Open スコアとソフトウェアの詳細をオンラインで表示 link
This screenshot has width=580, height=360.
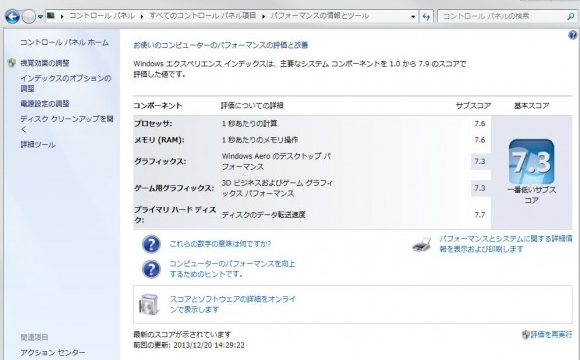point(233,304)
